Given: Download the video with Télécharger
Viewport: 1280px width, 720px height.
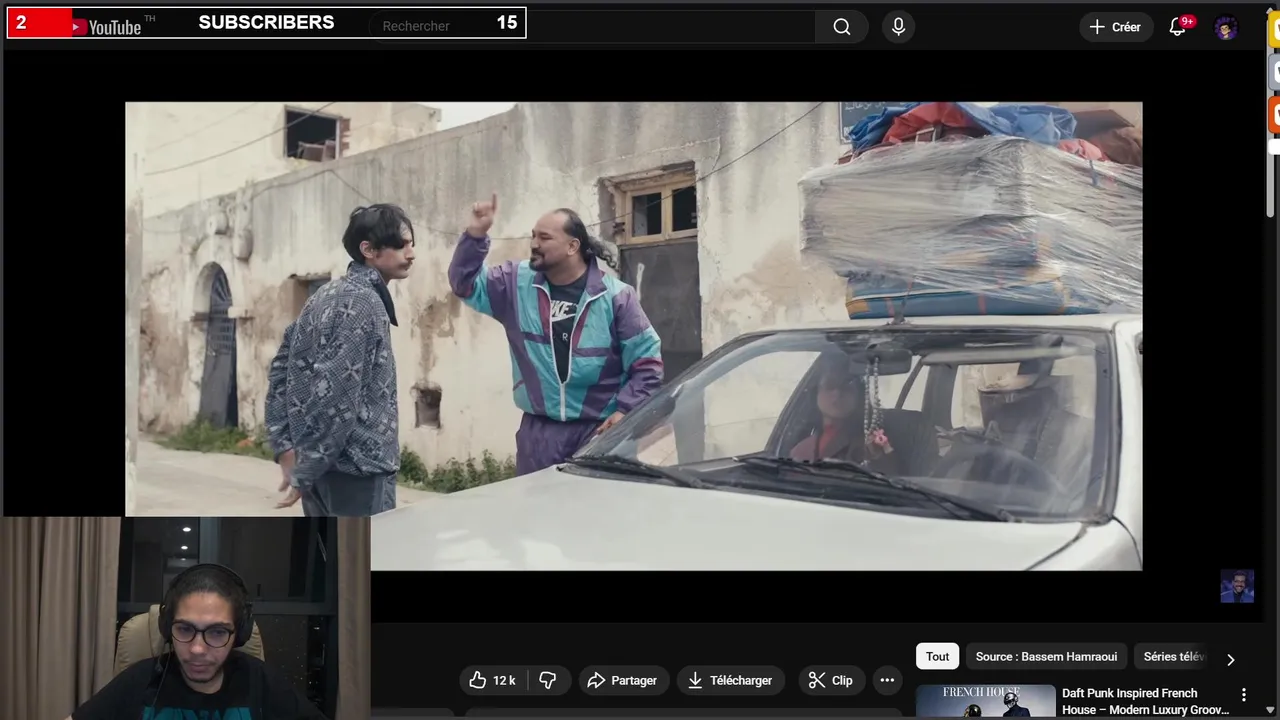Looking at the screenshot, I should [x=731, y=680].
